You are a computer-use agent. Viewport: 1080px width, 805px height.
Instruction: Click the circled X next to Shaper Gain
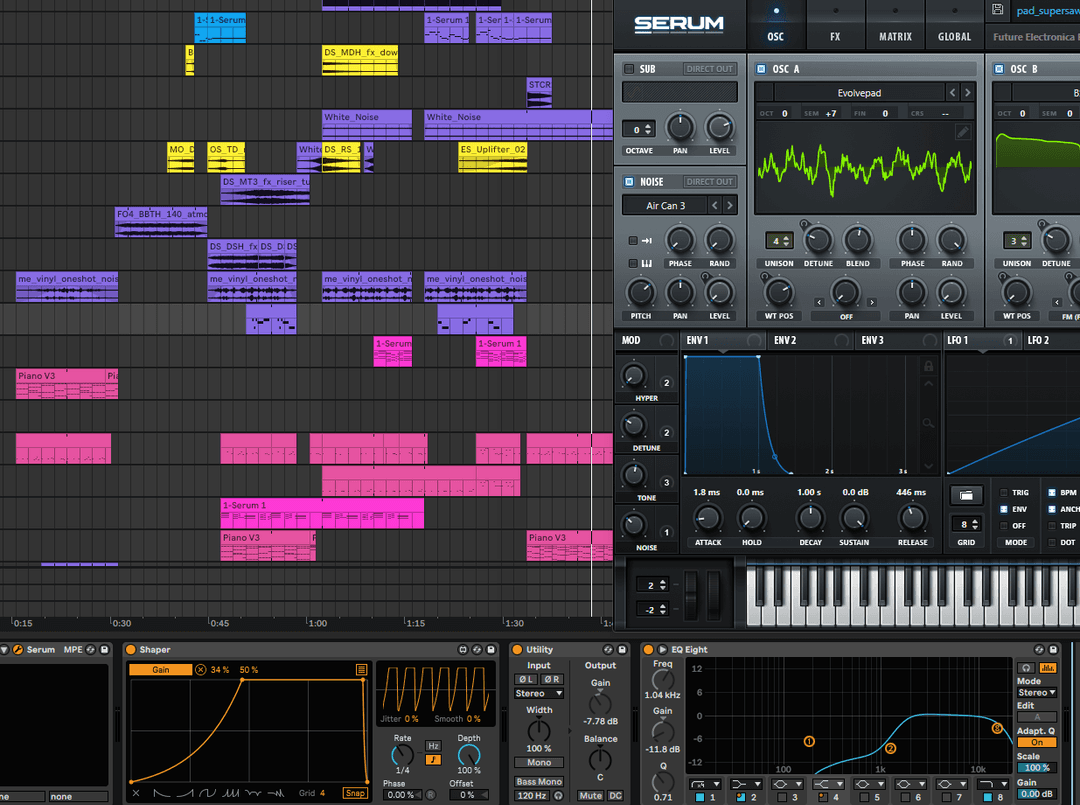(x=200, y=669)
